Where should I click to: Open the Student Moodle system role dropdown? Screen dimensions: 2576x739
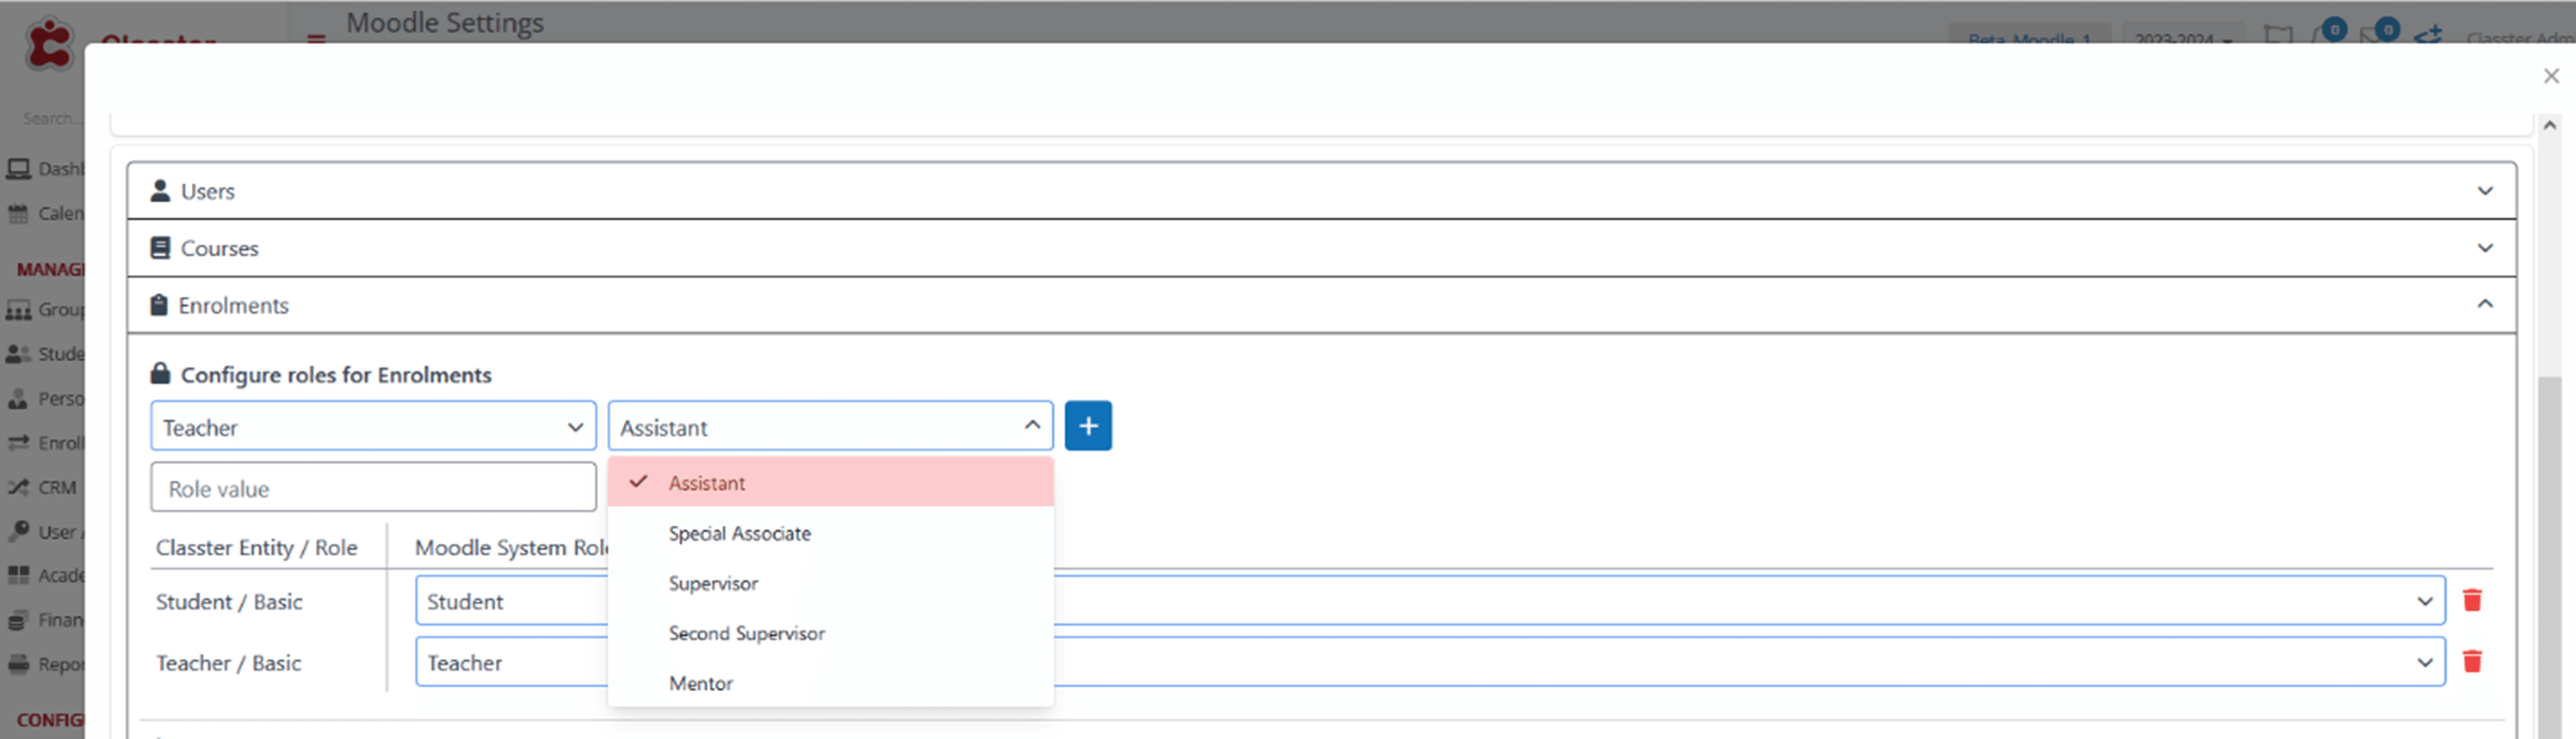[x=1430, y=601]
